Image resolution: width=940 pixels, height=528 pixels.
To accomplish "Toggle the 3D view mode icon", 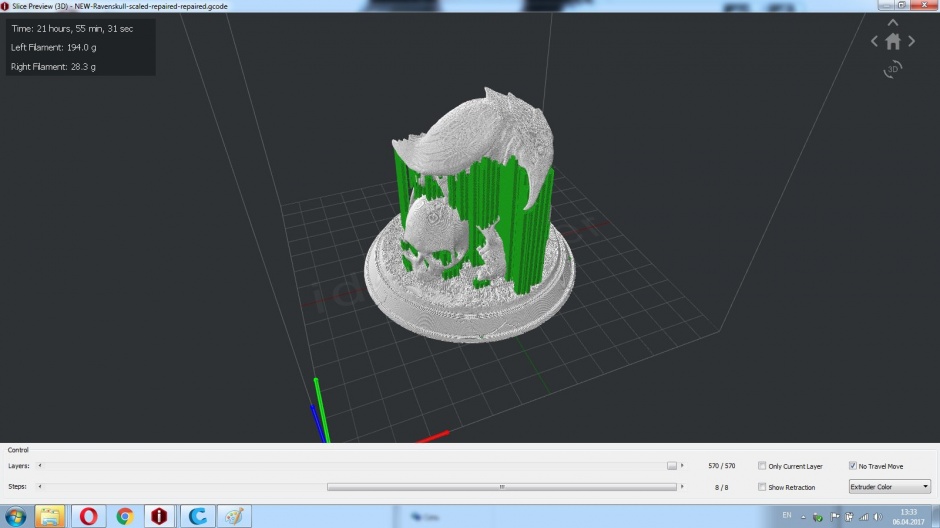I will coord(893,69).
